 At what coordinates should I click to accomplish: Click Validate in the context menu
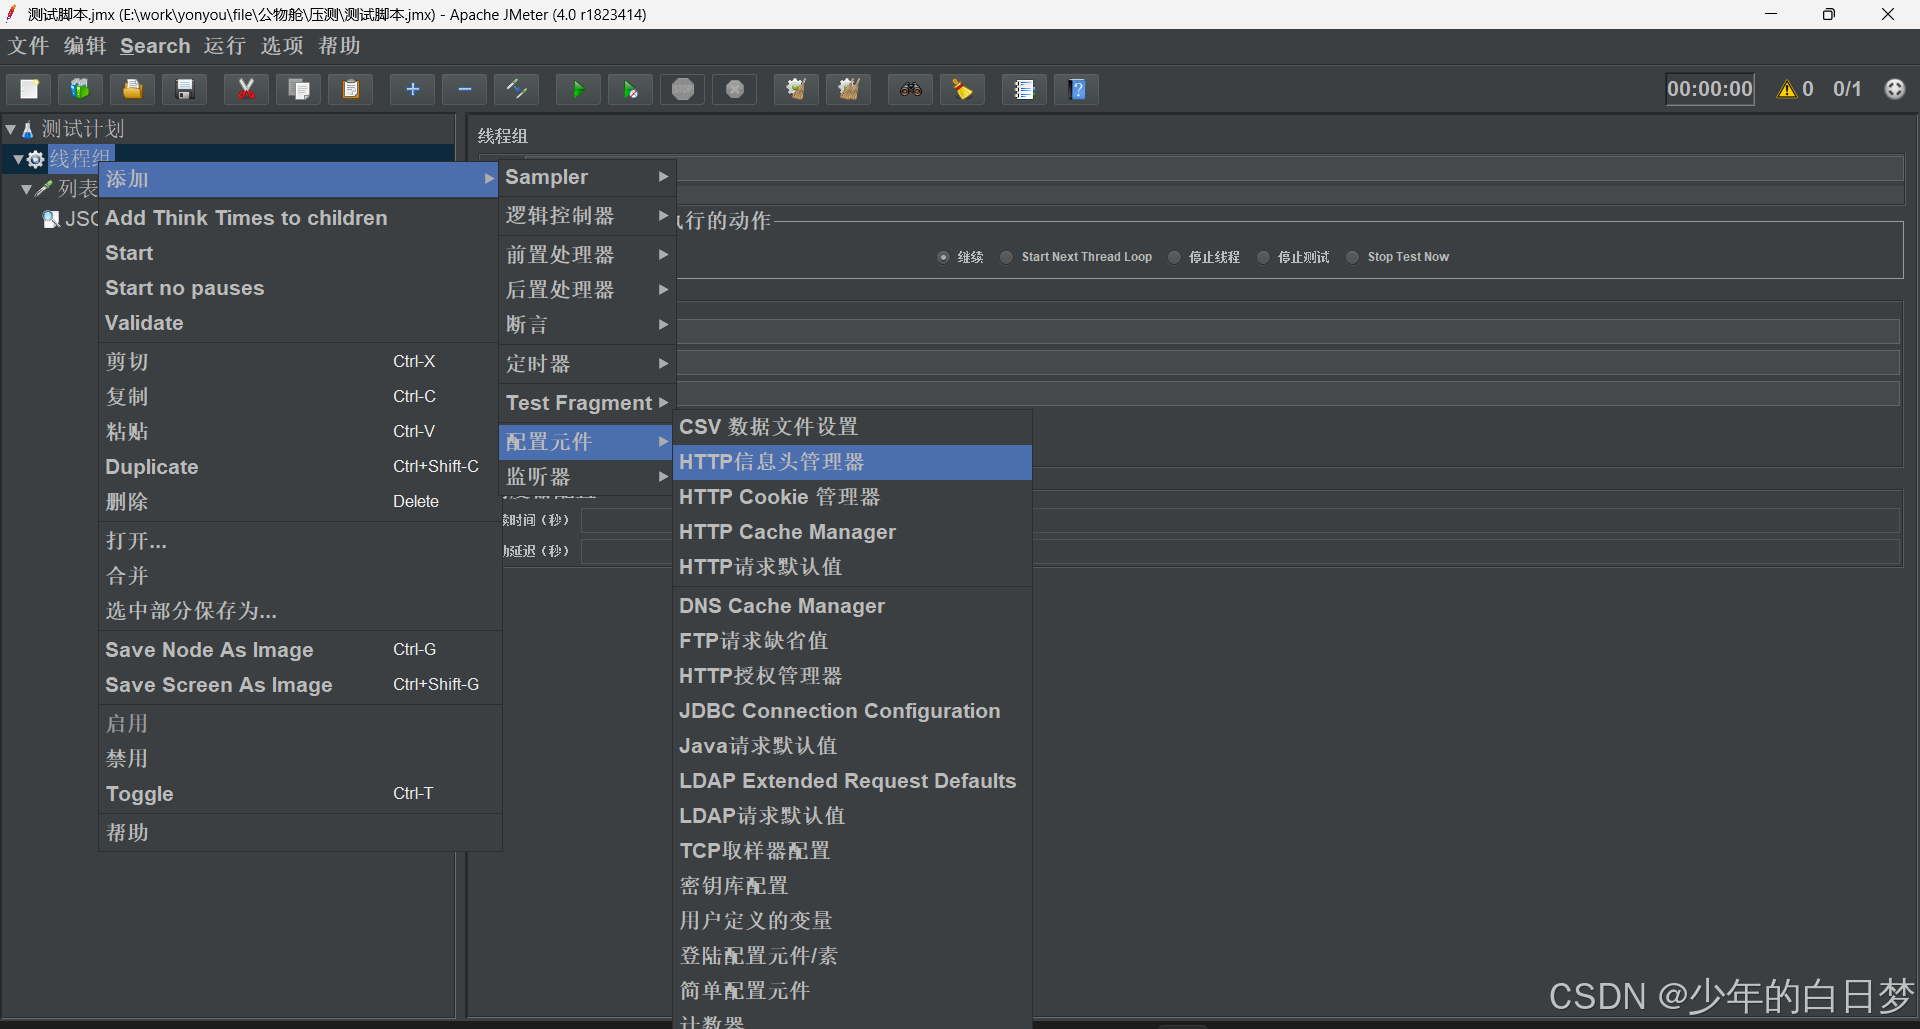(x=299, y=323)
